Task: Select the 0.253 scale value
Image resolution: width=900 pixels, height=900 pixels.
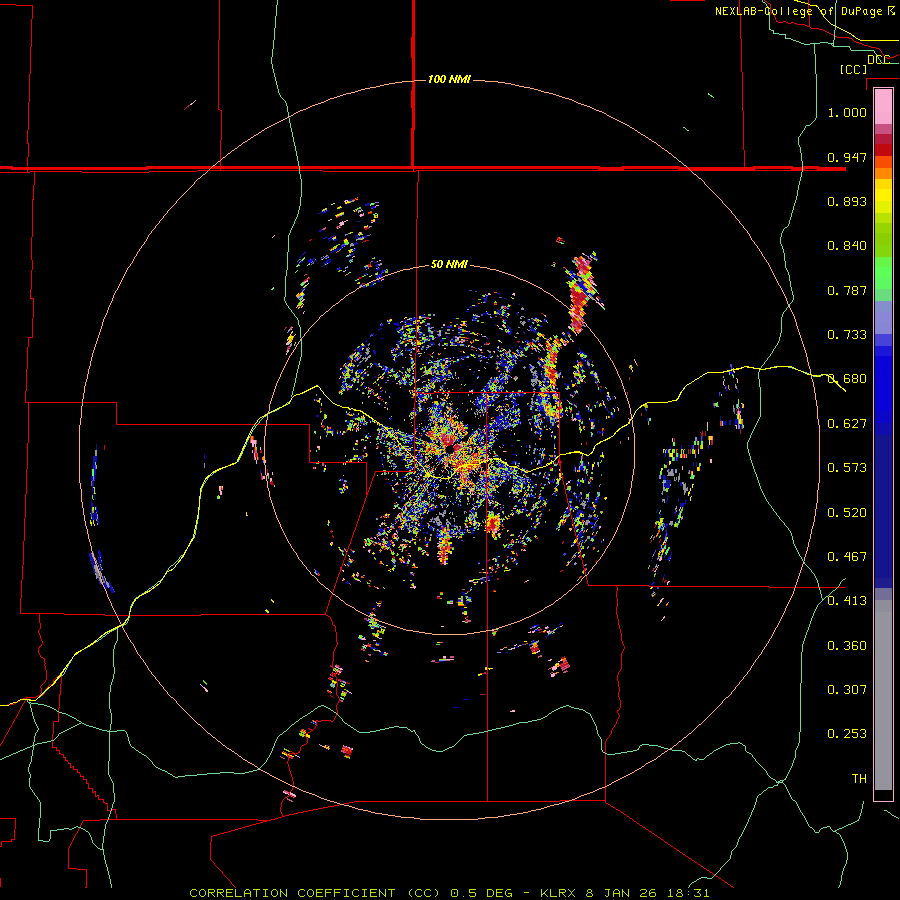Action: click(847, 734)
